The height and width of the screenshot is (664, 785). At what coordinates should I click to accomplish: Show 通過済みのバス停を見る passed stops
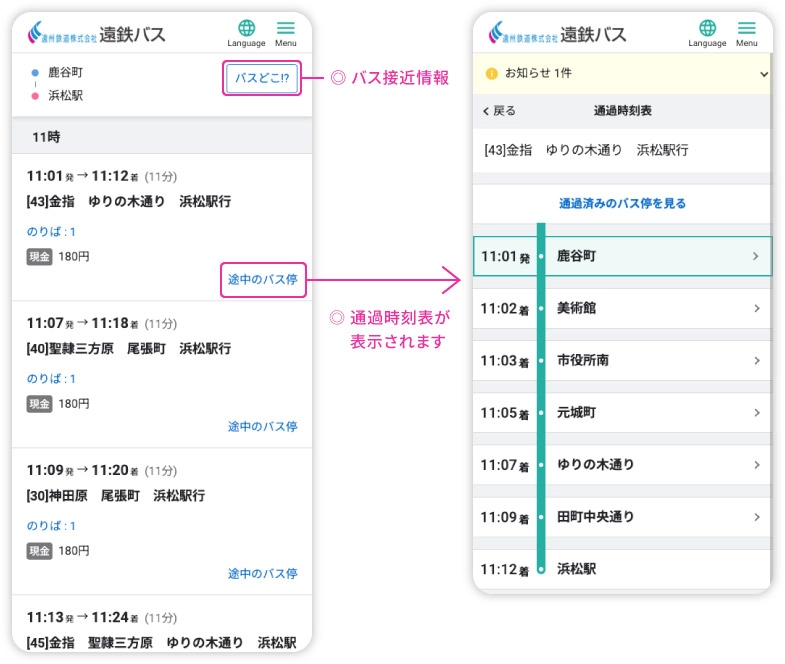[x=622, y=203]
